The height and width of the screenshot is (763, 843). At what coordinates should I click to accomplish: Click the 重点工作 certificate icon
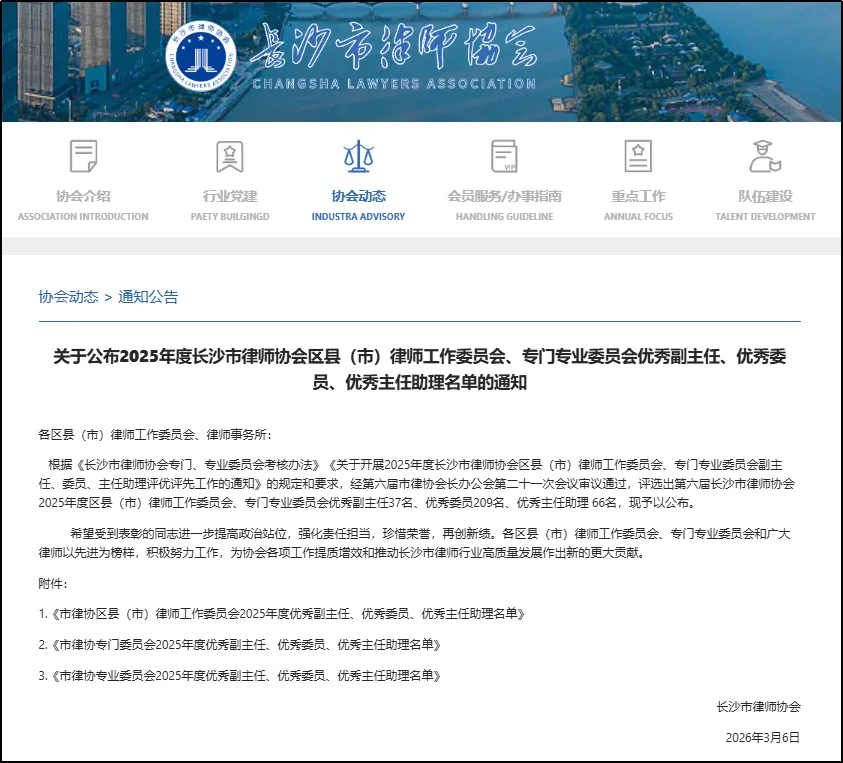coord(638,156)
